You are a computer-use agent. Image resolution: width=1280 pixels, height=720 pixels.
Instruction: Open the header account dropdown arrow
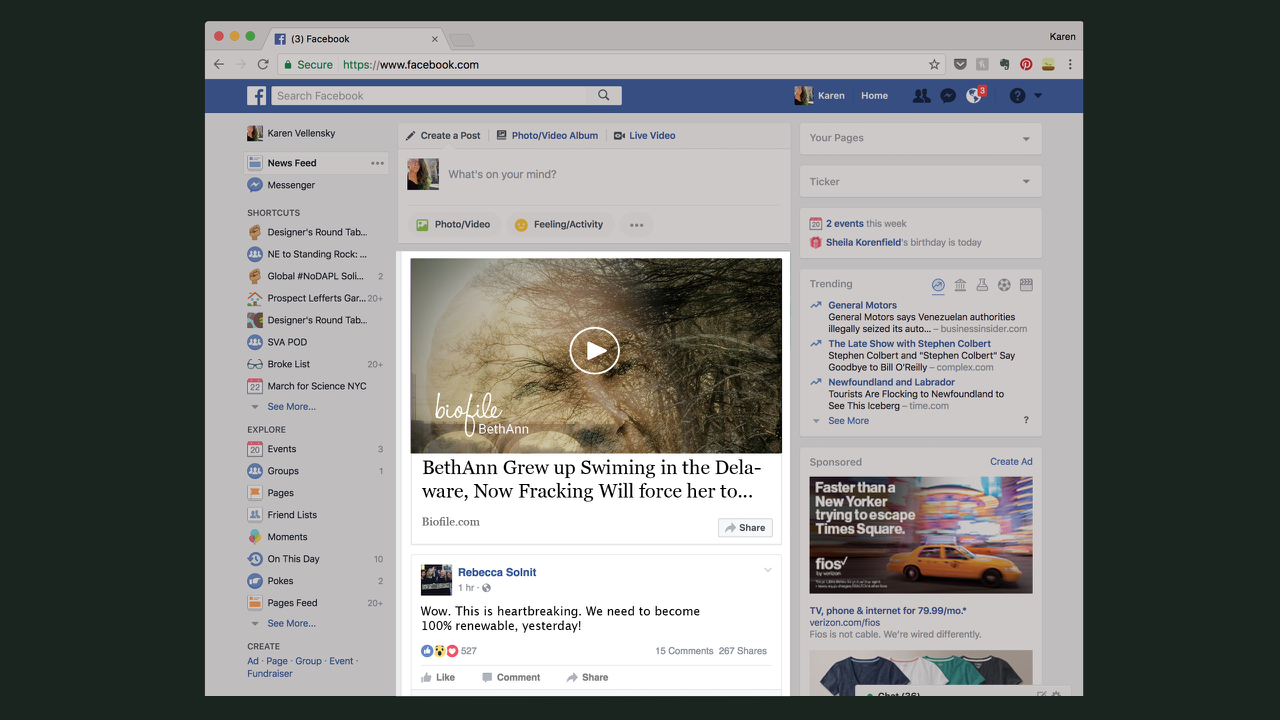(1038, 96)
